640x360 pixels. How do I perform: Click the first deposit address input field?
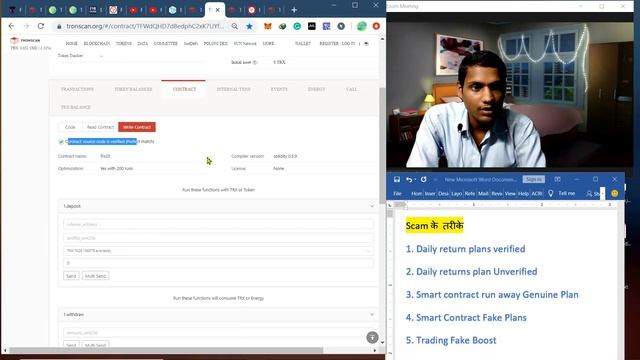tap(218, 224)
